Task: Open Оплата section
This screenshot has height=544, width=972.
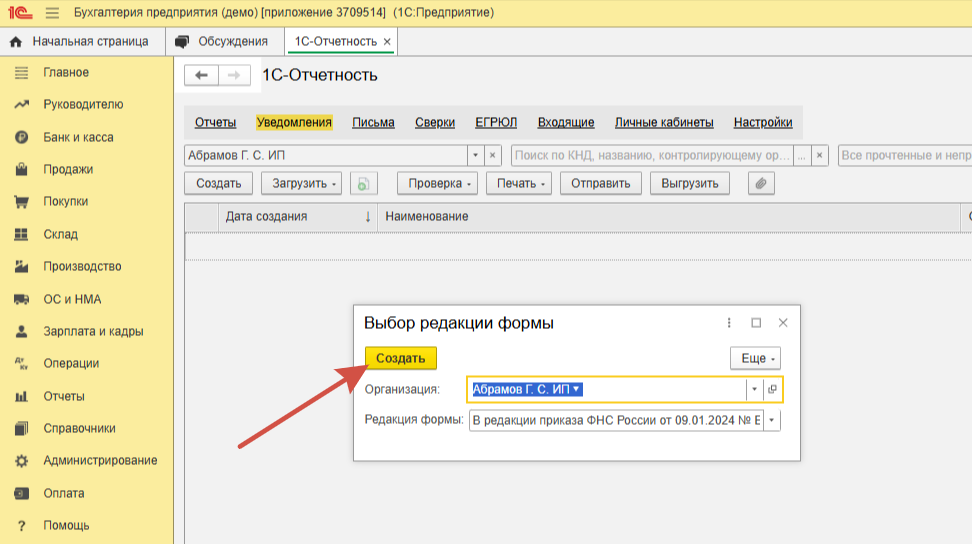Action: 64,494
